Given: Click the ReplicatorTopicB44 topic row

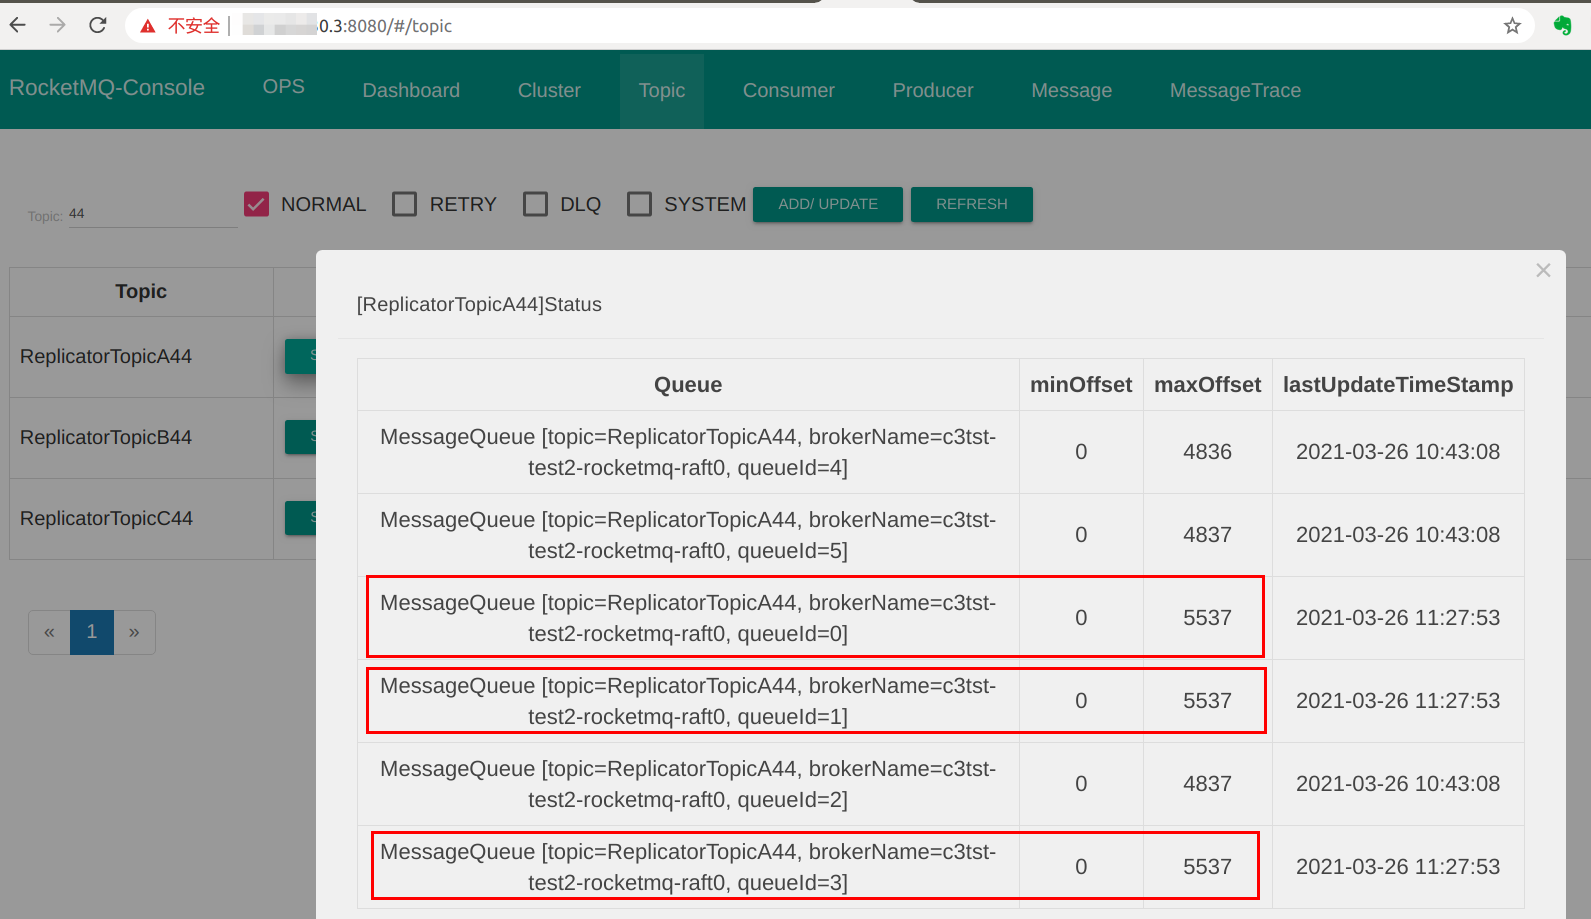Looking at the screenshot, I should click(106, 437).
